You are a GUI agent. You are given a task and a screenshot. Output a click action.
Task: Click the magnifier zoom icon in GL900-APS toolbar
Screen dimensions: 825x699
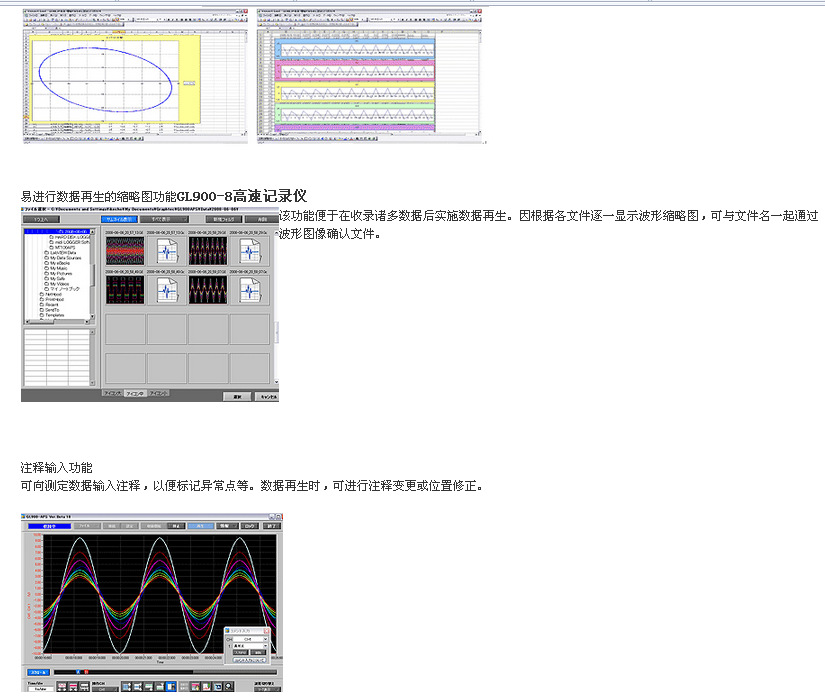coord(228,686)
